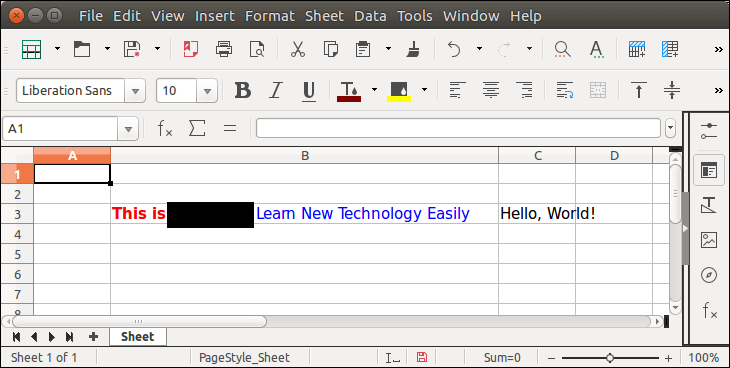The height and width of the screenshot is (368, 730).
Task: Open the Name Box dropdown arrow
Action: click(x=128, y=129)
